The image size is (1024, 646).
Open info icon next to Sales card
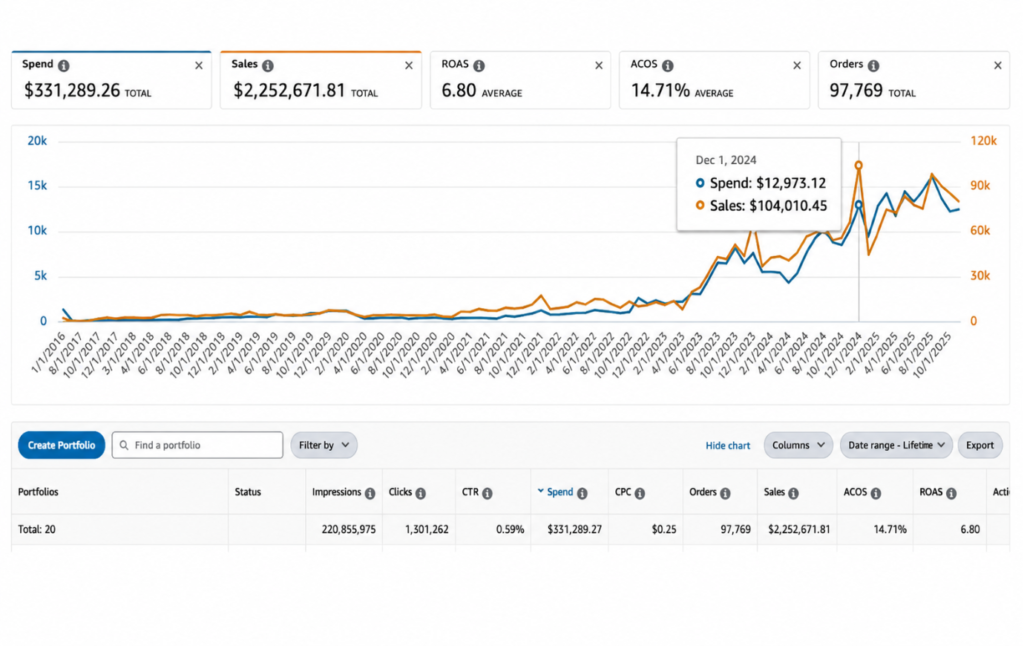coord(268,65)
